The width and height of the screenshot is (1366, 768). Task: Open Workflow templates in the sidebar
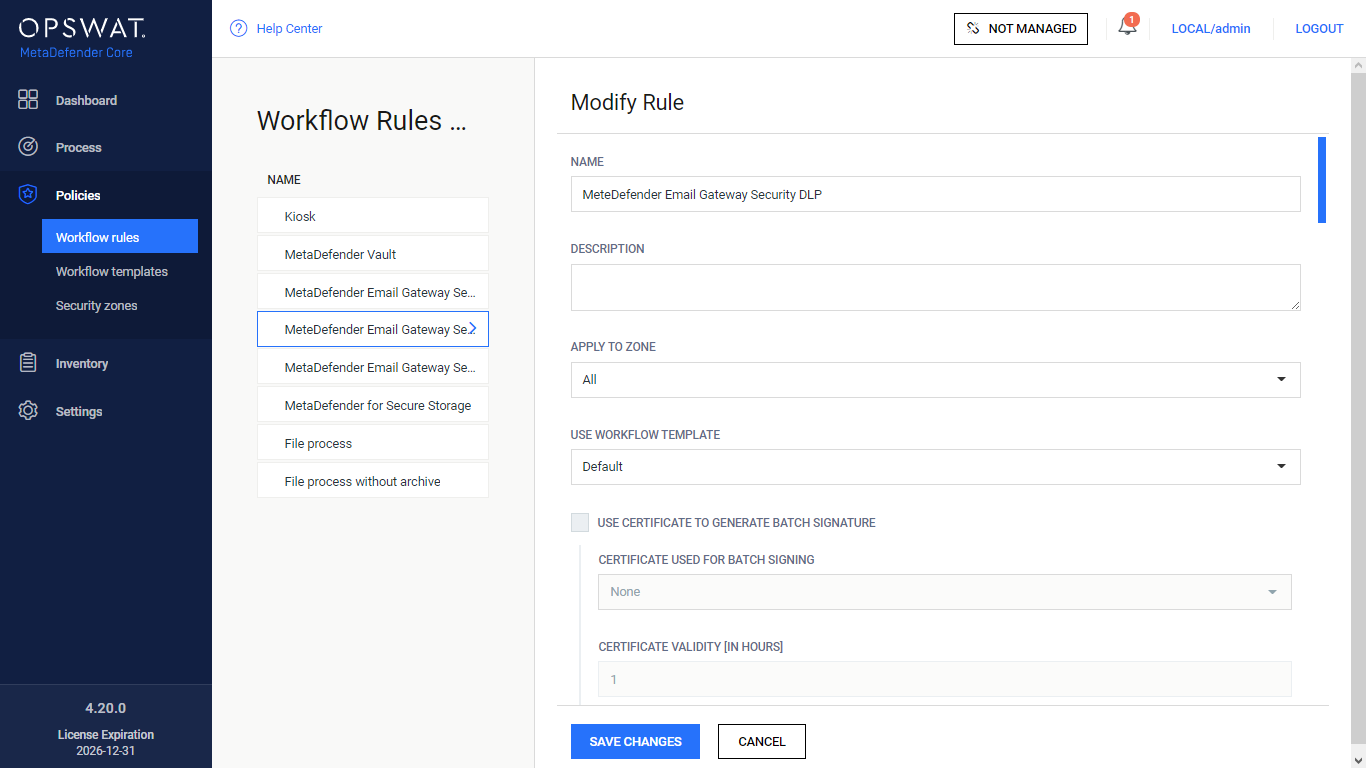(x=112, y=271)
